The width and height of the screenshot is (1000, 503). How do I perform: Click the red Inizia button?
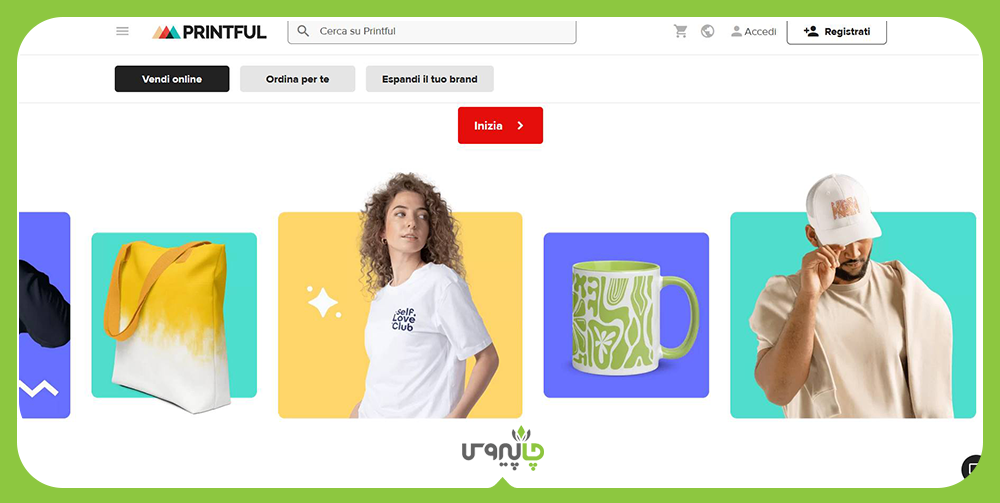[500, 126]
